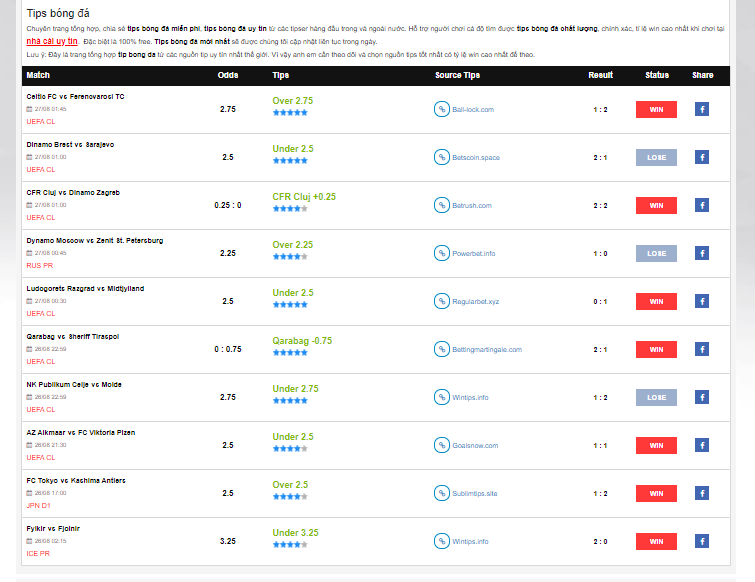755x582 pixels.
Task: Click odds value 3.25 in Fylkir row
Action: pyautogui.click(x=228, y=541)
